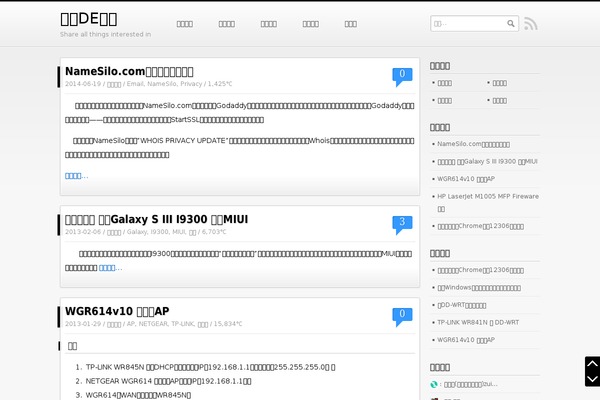Click the search magnifier icon

(511, 24)
